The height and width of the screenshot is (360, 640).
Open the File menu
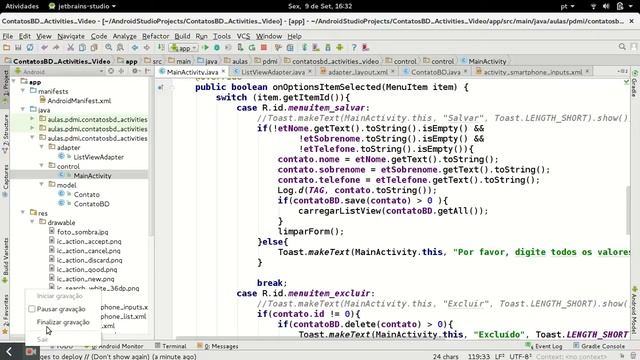pyautogui.click(x=8, y=36)
